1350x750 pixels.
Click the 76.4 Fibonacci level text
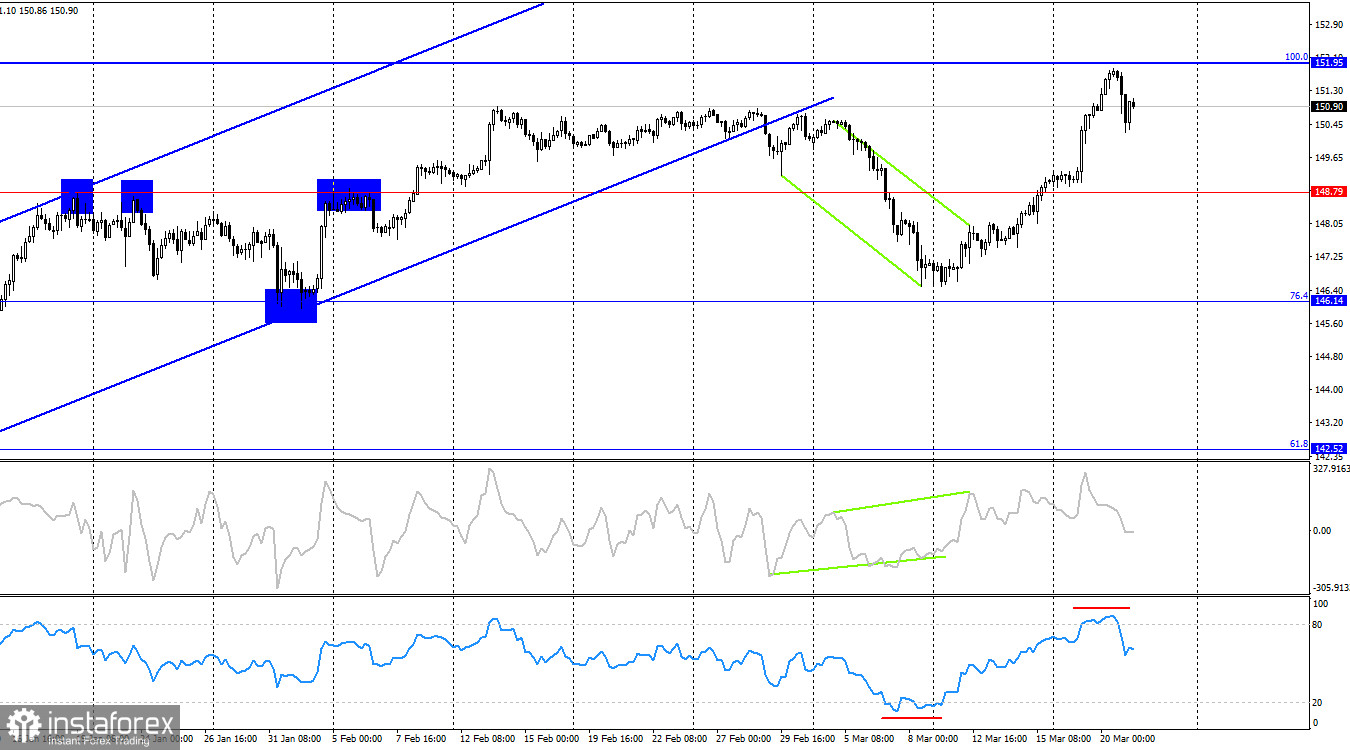pos(1298,295)
